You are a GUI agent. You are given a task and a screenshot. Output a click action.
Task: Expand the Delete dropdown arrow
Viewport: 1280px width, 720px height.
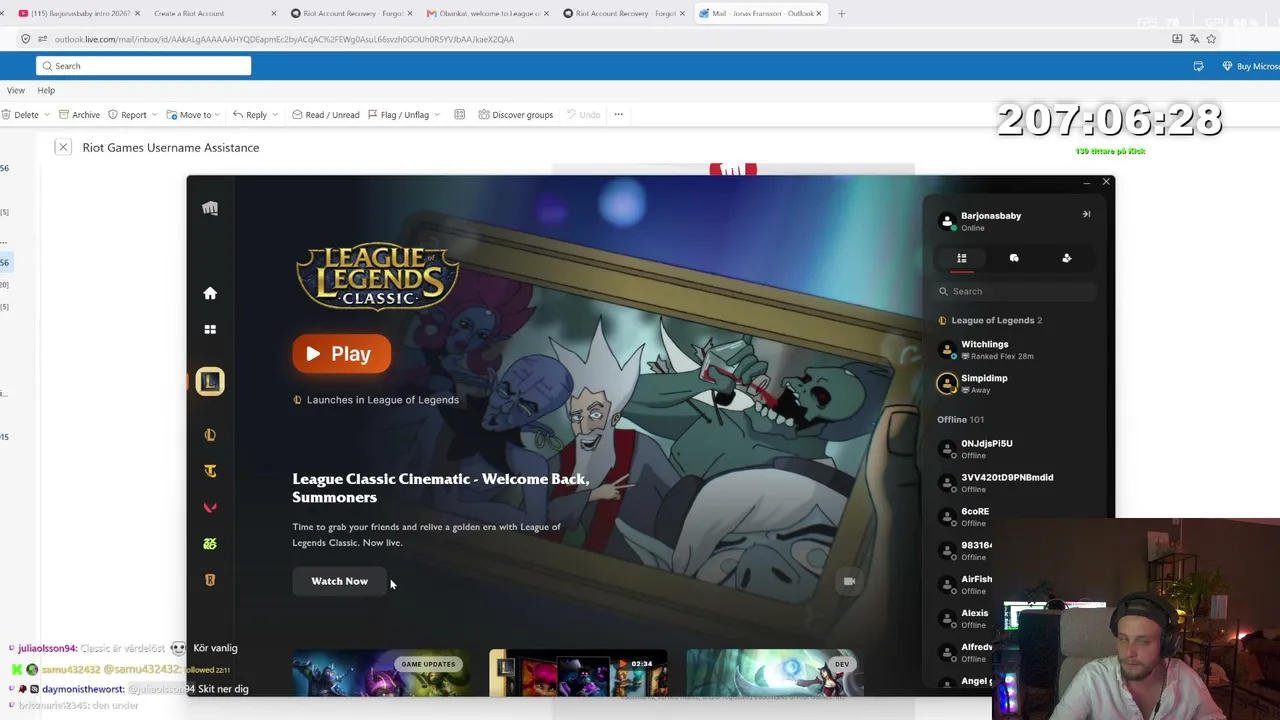(49, 115)
